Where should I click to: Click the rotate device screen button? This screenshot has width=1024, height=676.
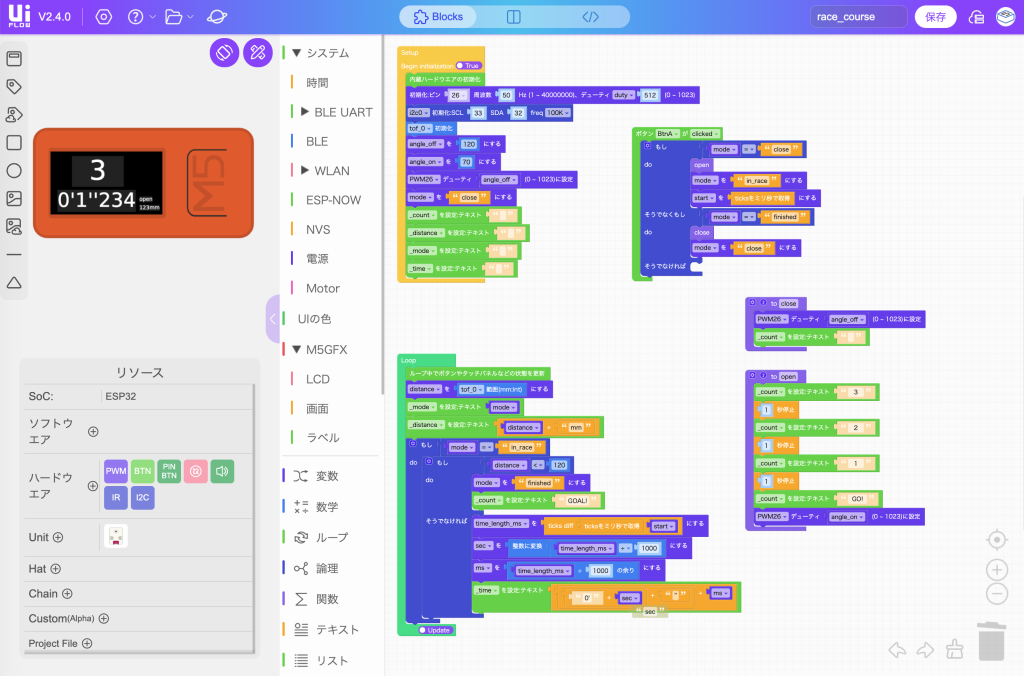click(x=224, y=52)
